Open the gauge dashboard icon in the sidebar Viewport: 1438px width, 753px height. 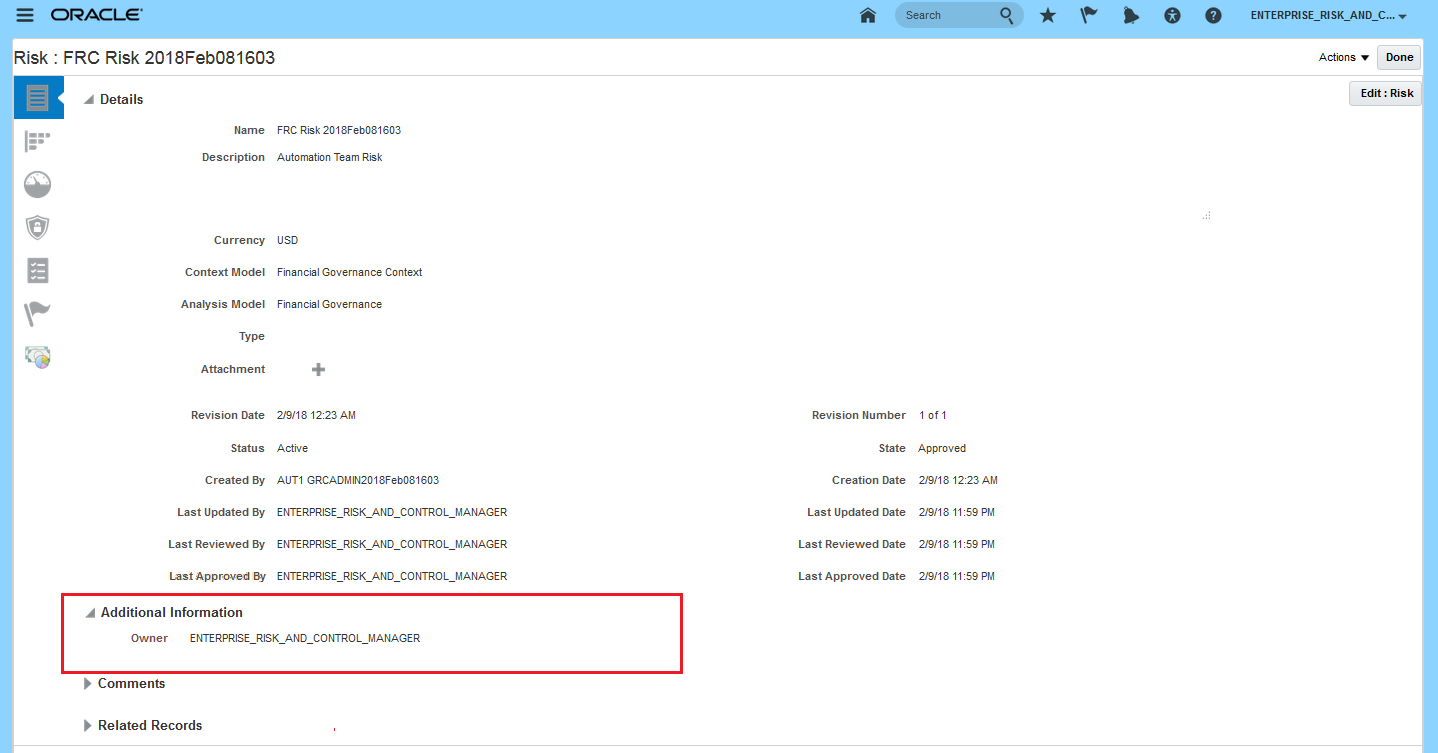click(x=37, y=184)
